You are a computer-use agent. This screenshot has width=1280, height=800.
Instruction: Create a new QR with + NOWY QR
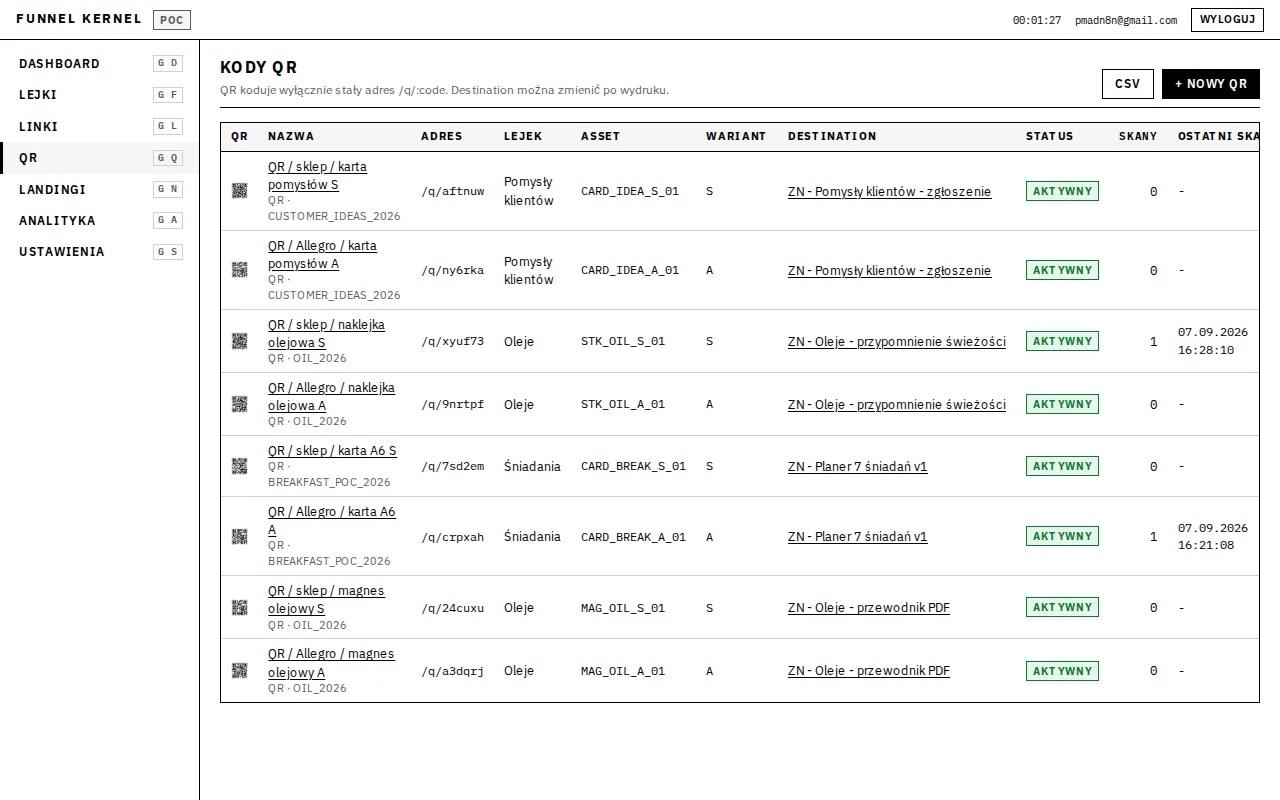(x=1211, y=84)
